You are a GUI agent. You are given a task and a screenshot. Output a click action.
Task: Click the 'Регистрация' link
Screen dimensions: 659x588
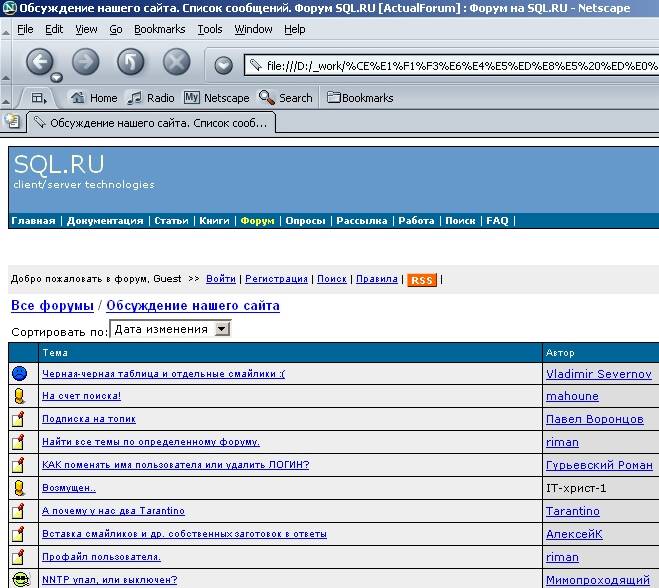(276, 280)
